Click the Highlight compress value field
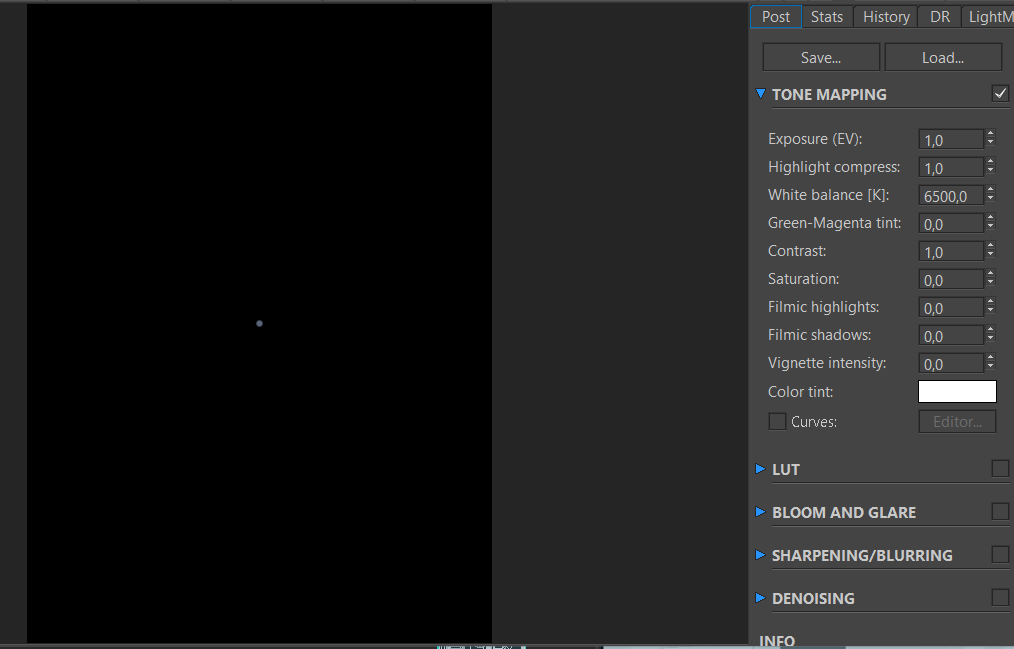Viewport: 1014px width, 649px height. click(951, 167)
